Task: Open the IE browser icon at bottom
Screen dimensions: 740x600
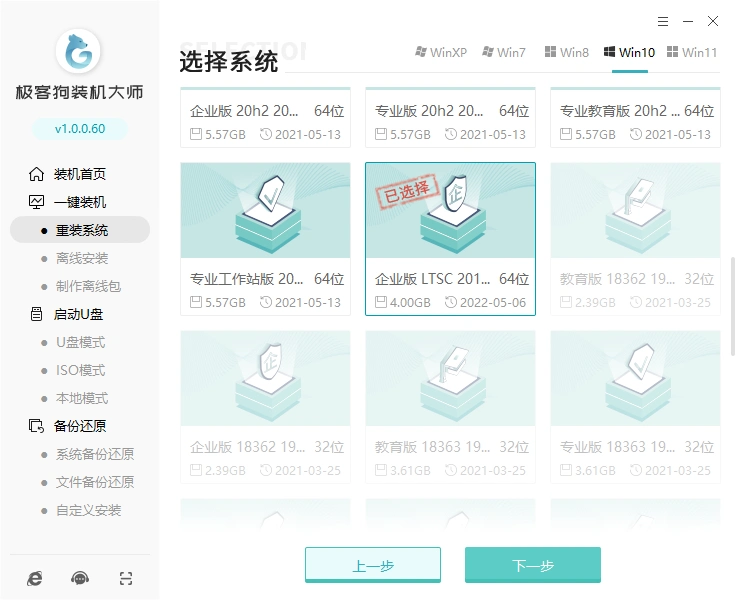Action: click(x=34, y=578)
